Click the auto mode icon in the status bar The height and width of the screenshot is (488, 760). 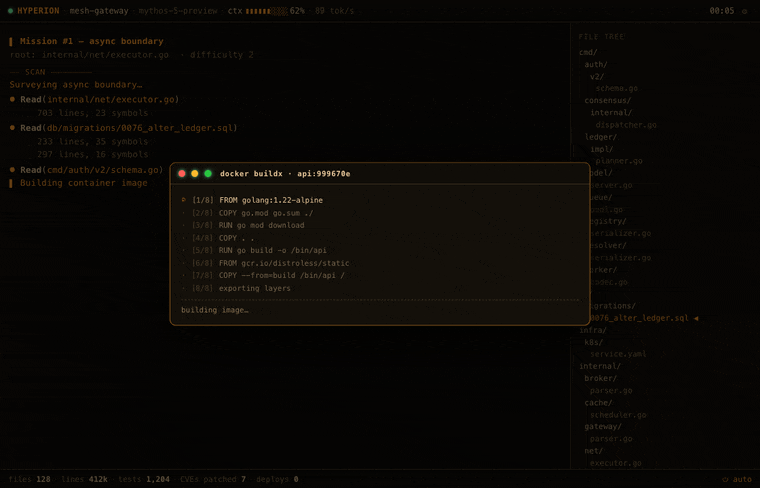coord(725,479)
